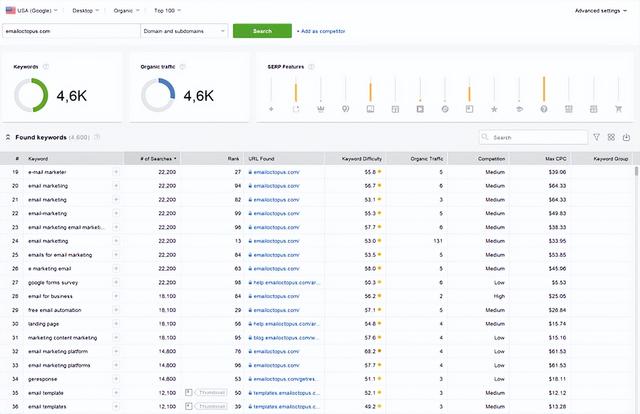This screenshot has height=414, width=640.
Task: Click the plus icon beside 'landing page' keyword
Action: point(115,324)
